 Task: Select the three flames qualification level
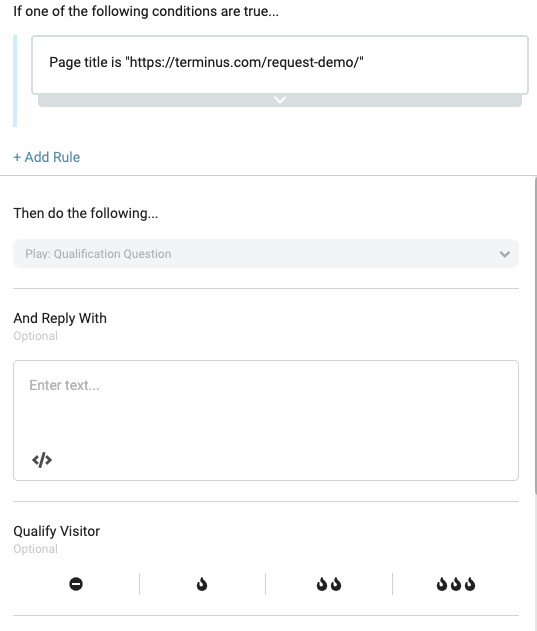coord(456,584)
